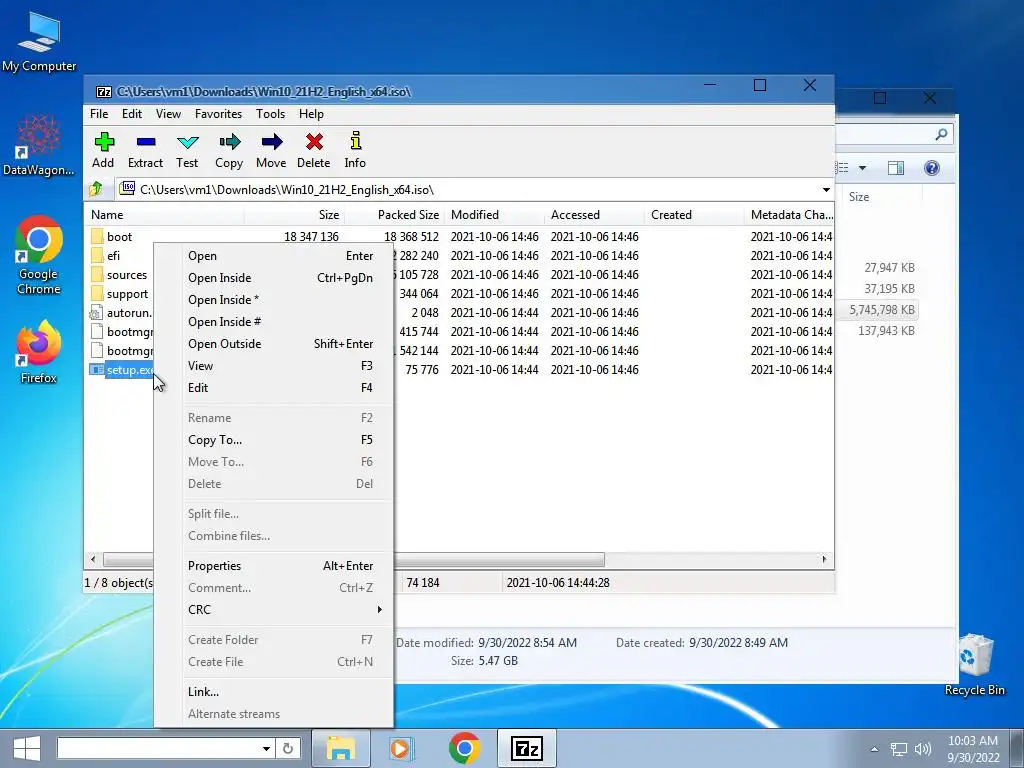Select the support folder icon
This screenshot has height=768, width=1024.
pos(97,293)
